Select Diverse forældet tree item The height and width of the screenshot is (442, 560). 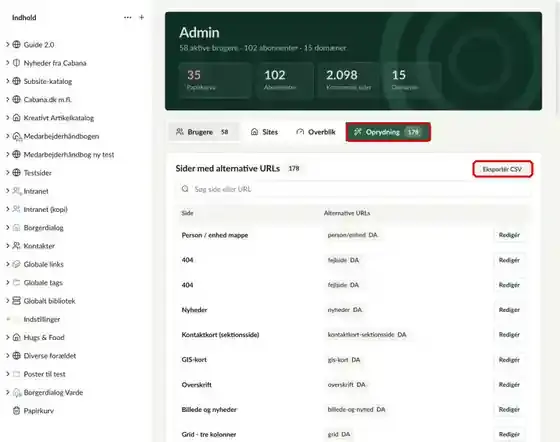point(50,356)
